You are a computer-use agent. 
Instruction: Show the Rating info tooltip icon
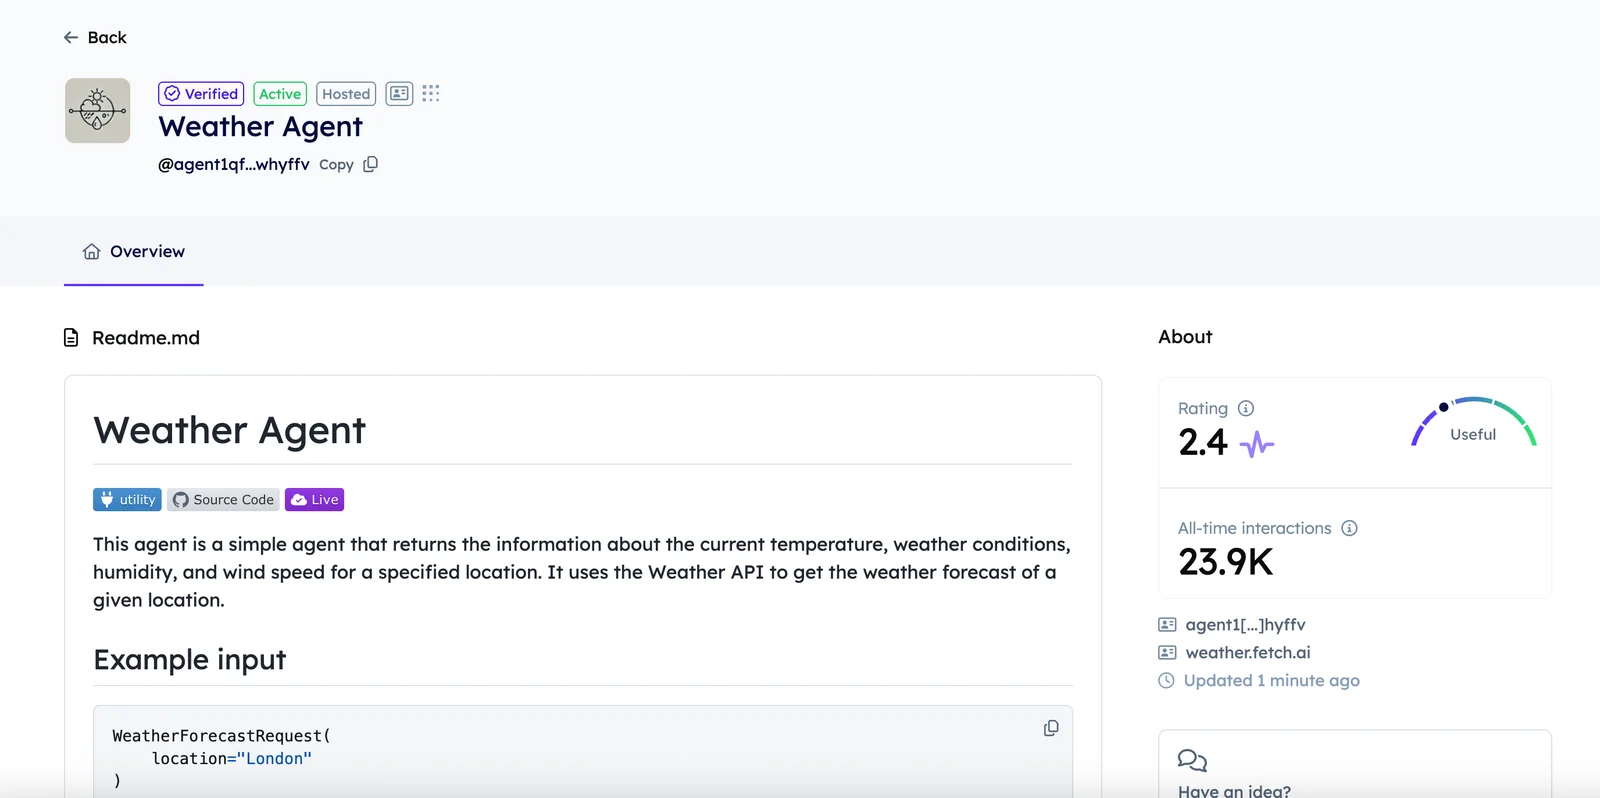[1246, 408]
